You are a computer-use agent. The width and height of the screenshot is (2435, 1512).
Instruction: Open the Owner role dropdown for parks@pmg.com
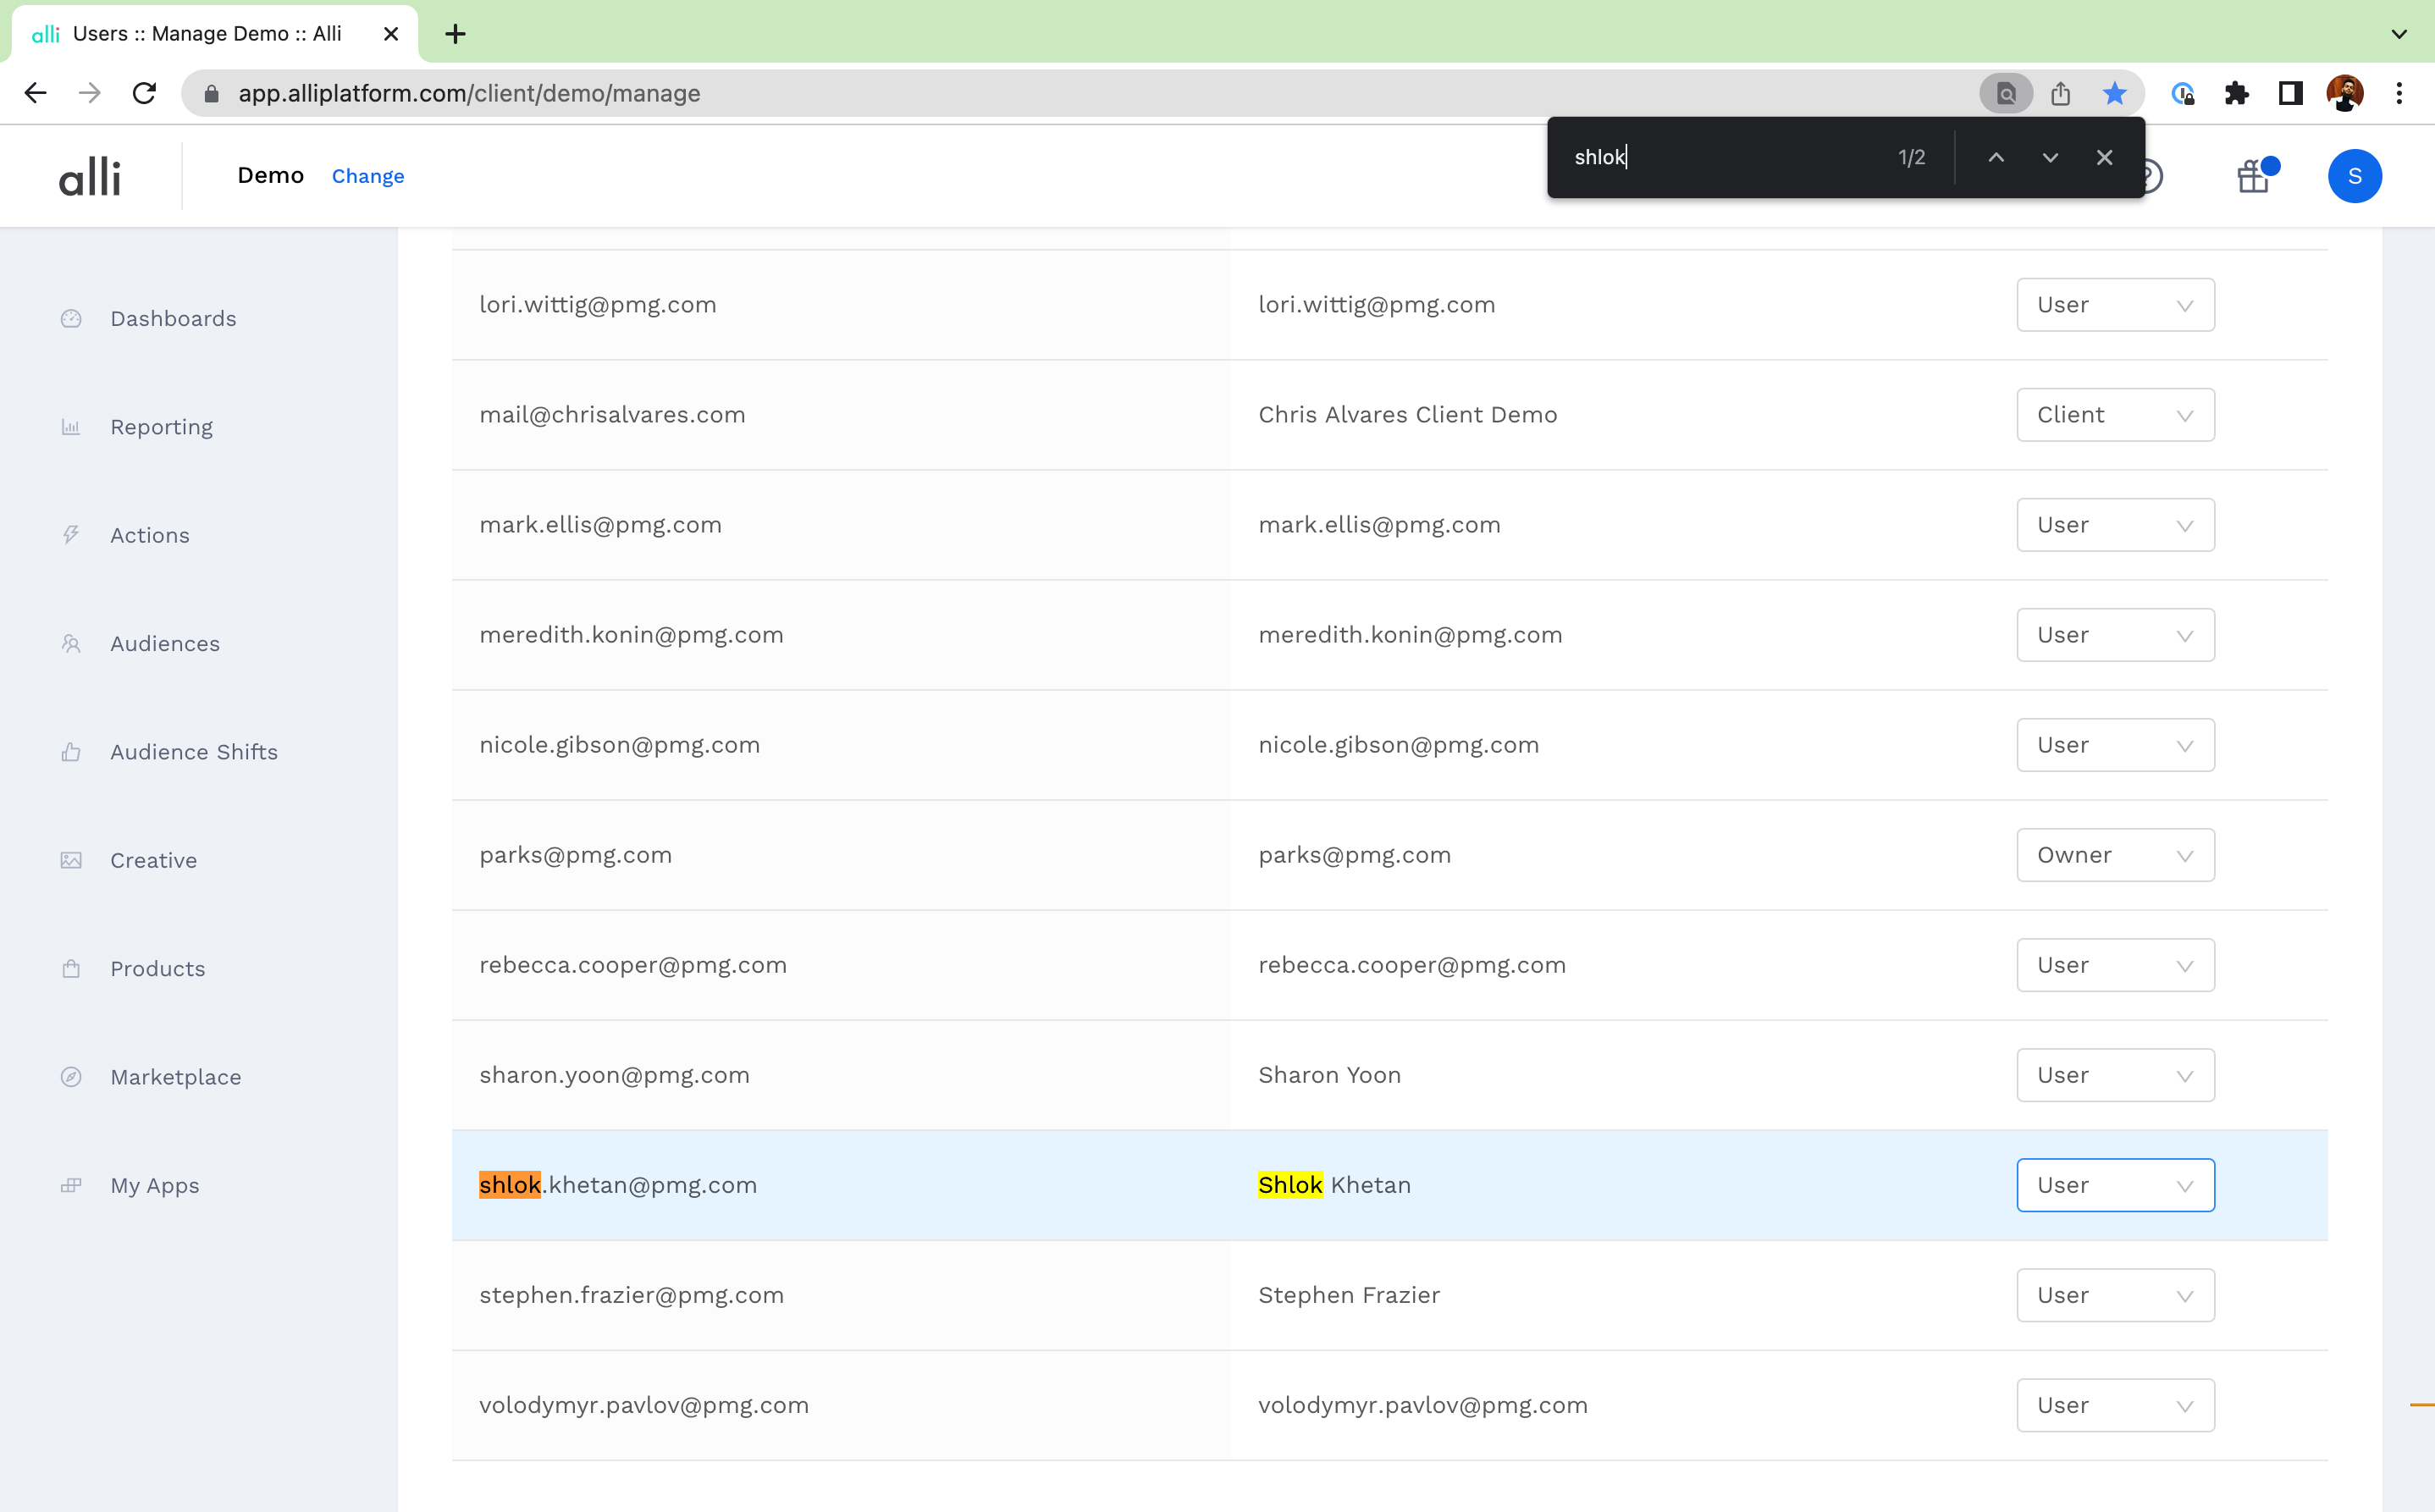click(2114, 855)
